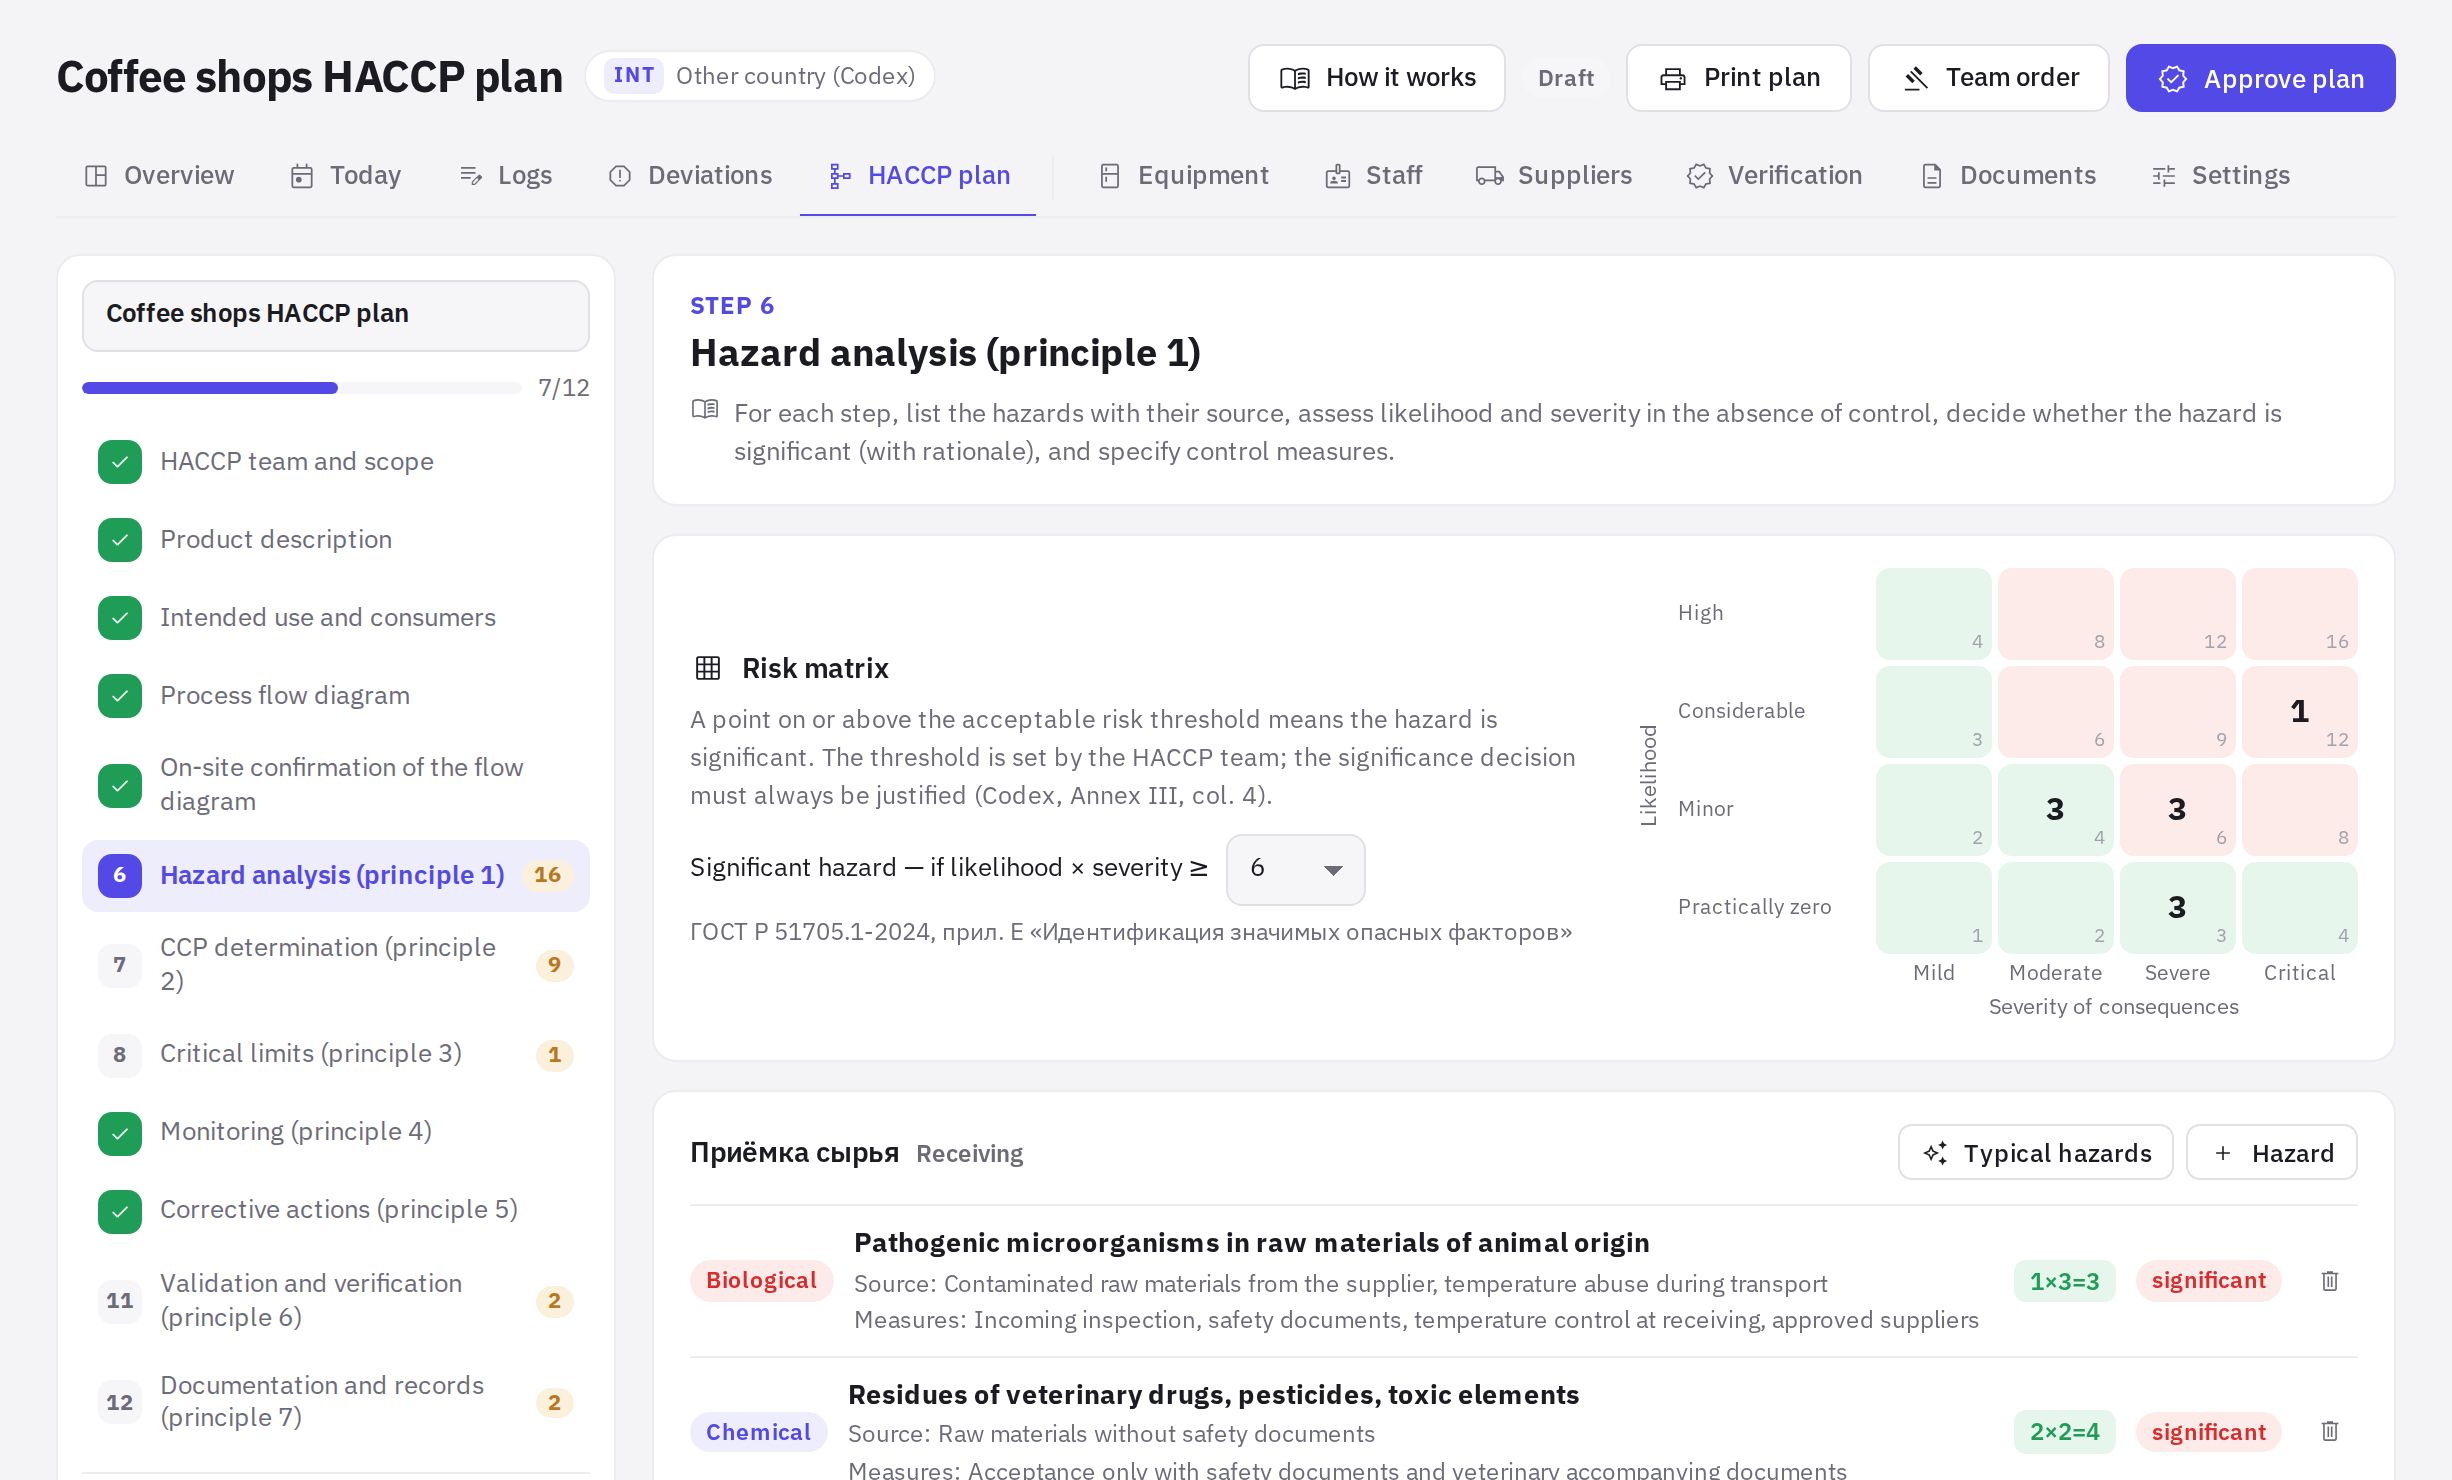Open Validation and verification (principle 6) step
The height and width of the screenshot is (1480, 2452).
(x=336, y=1300)
